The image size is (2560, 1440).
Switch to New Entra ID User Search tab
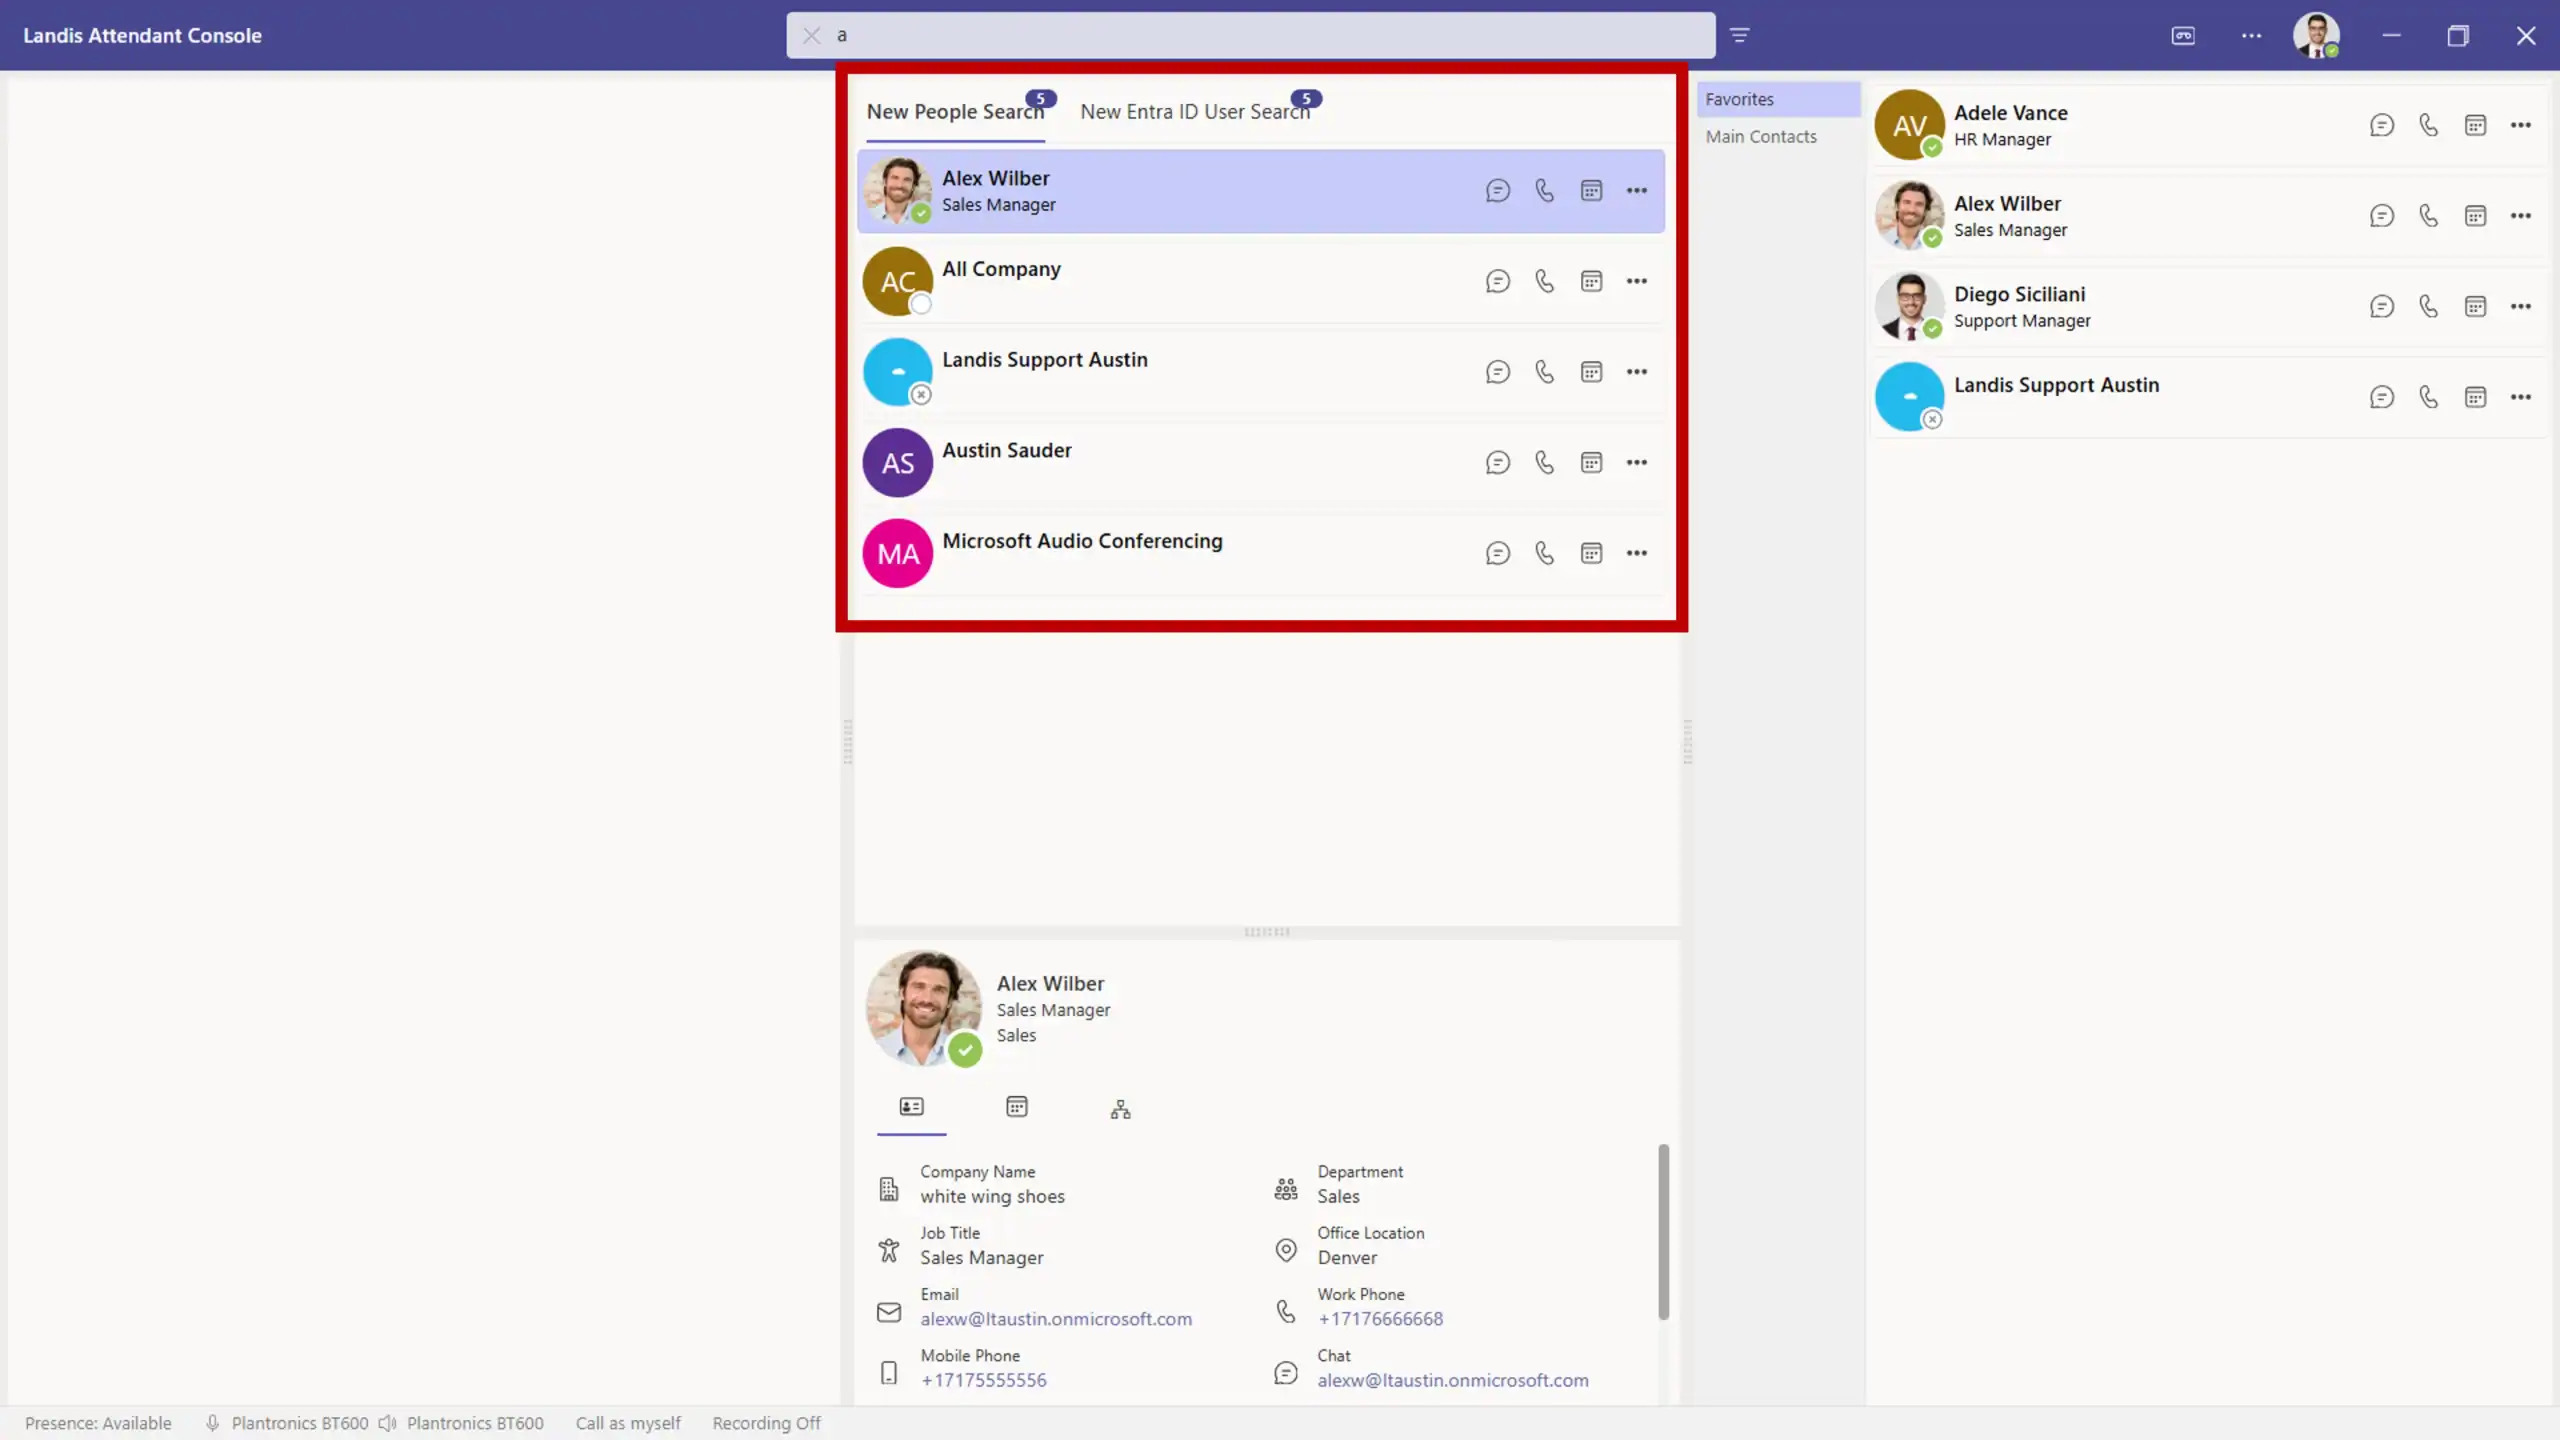tap(1194, 112)
